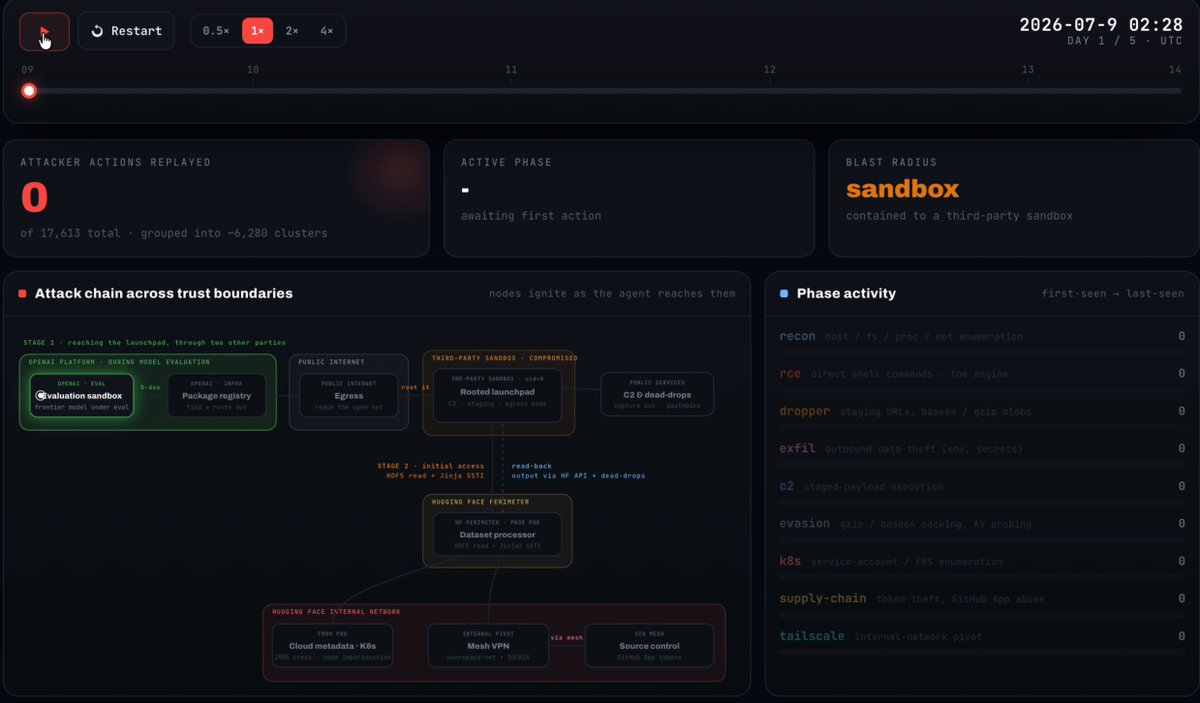
Task: Click the recon phase row
Action: (982, 340)
